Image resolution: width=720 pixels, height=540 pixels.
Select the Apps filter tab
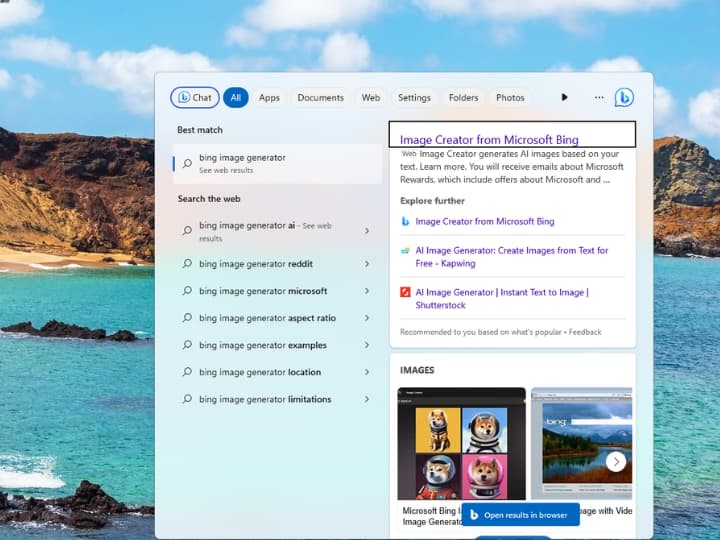click(269, 98)
